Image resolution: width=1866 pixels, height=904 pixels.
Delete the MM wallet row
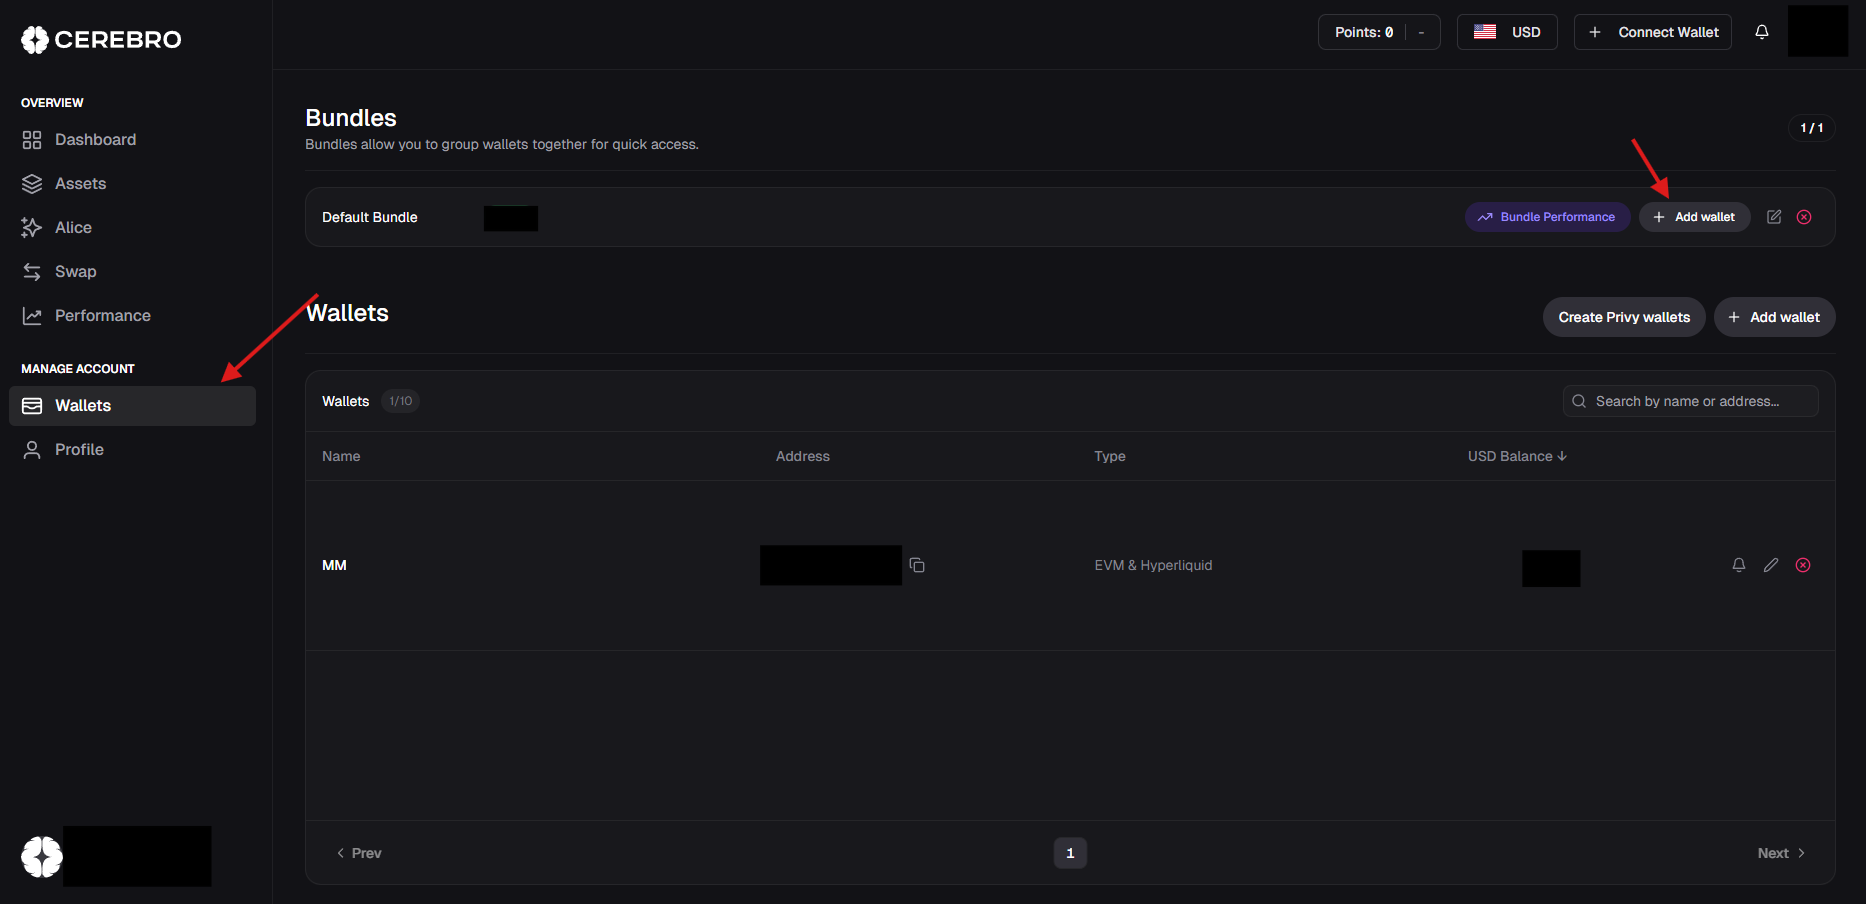click(x=1803, y=565)
